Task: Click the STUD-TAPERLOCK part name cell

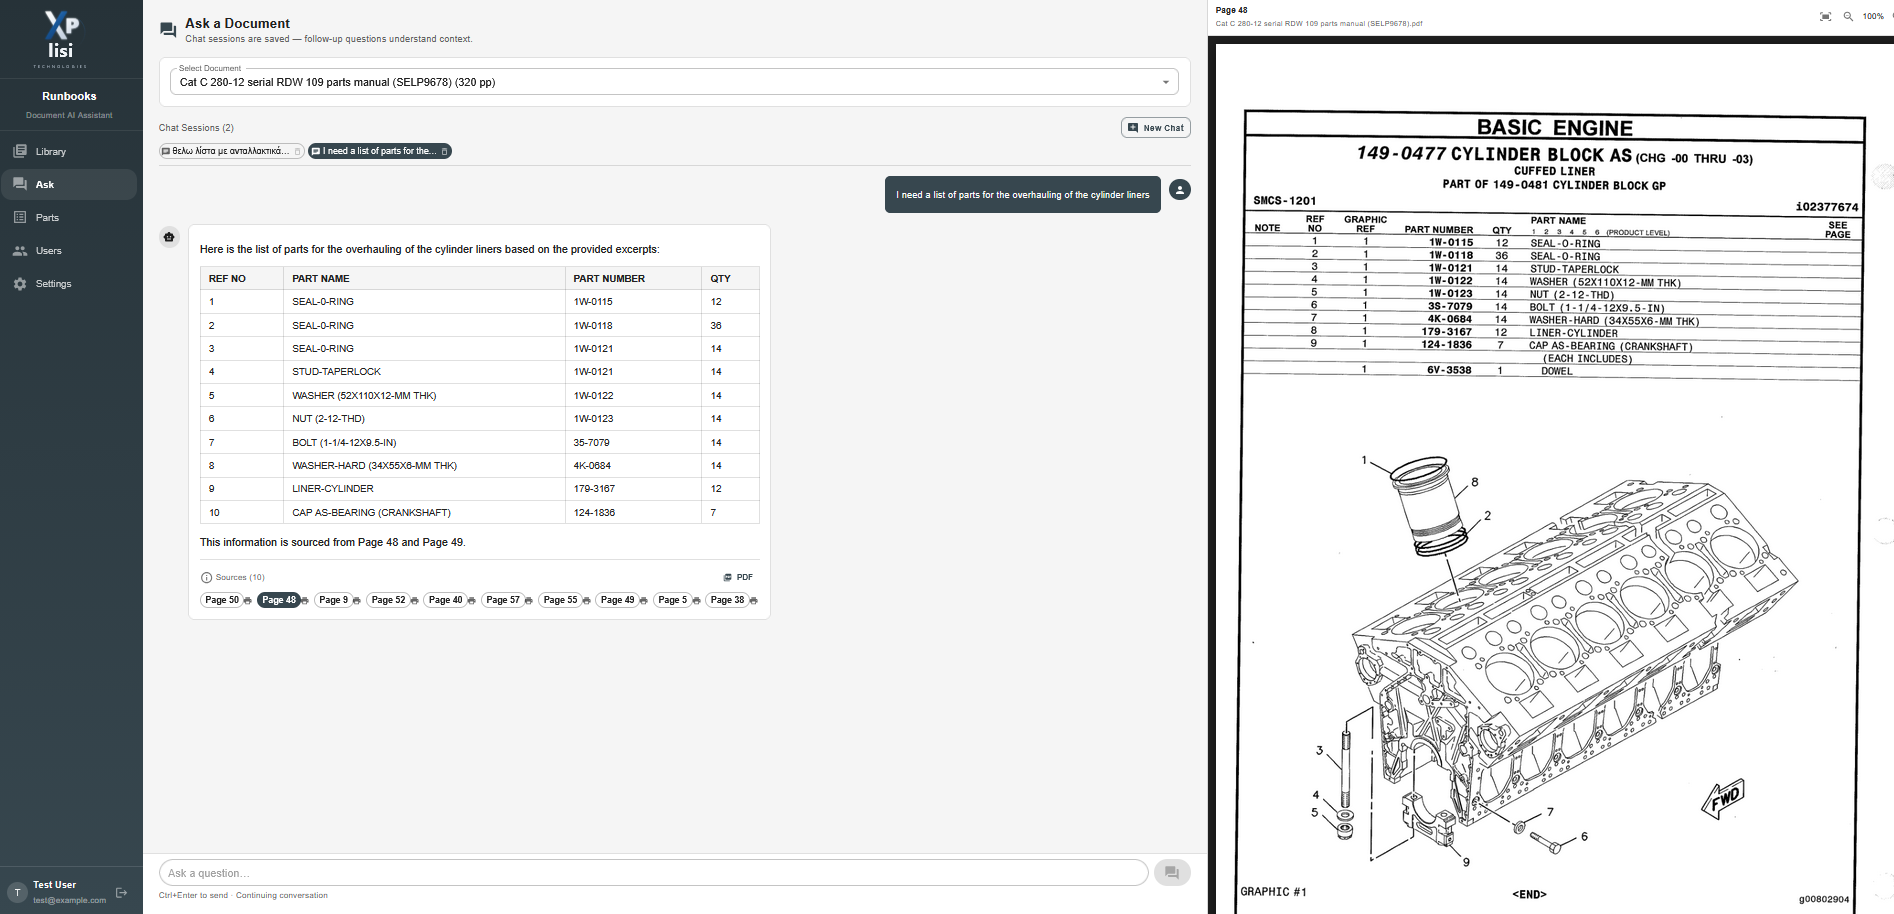Action: (425, 372)
